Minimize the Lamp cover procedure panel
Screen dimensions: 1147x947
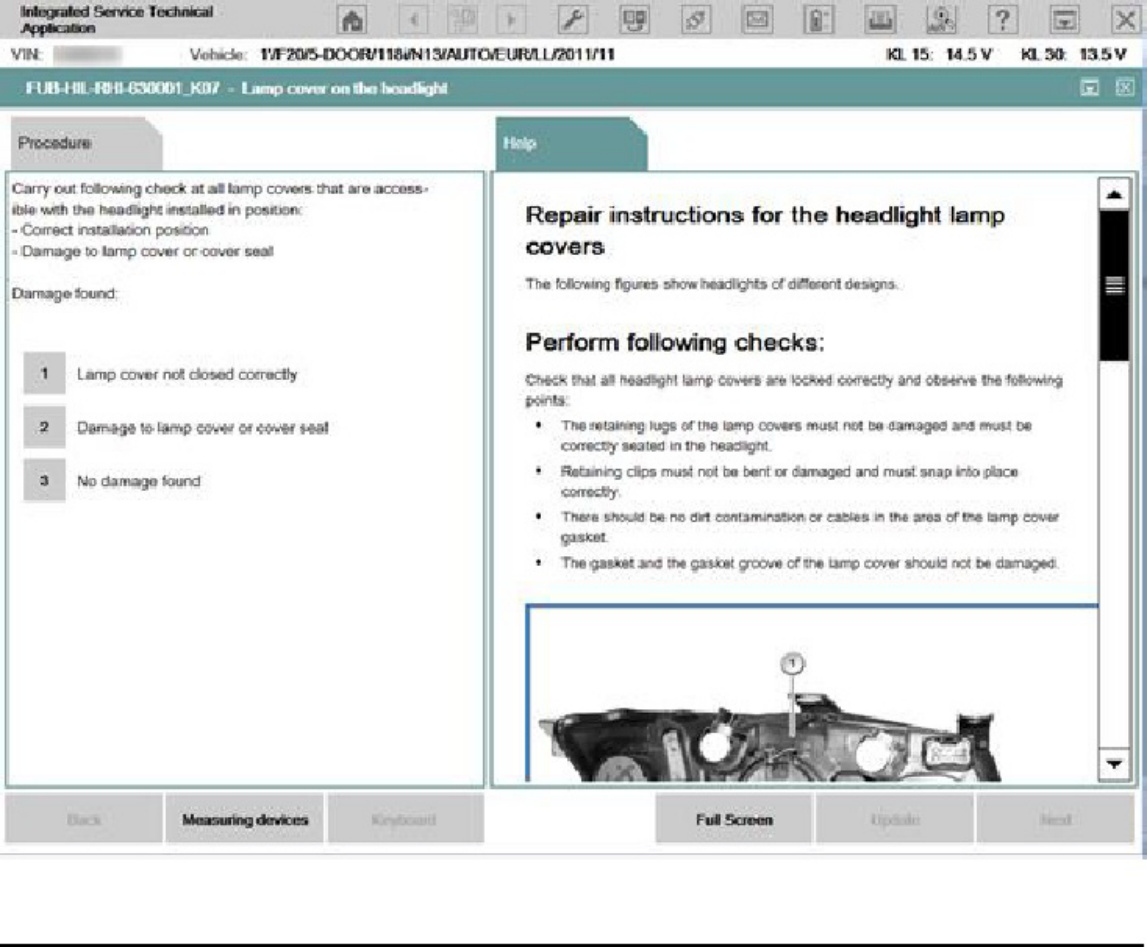pyautogui.click(x=1090, y=88)
